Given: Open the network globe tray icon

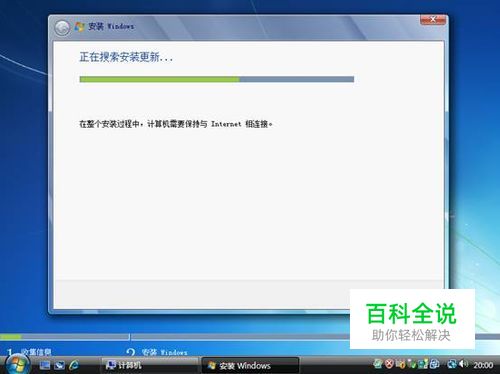Looking at the screenshot, I should pyautogui.click(x=452, y=364).
